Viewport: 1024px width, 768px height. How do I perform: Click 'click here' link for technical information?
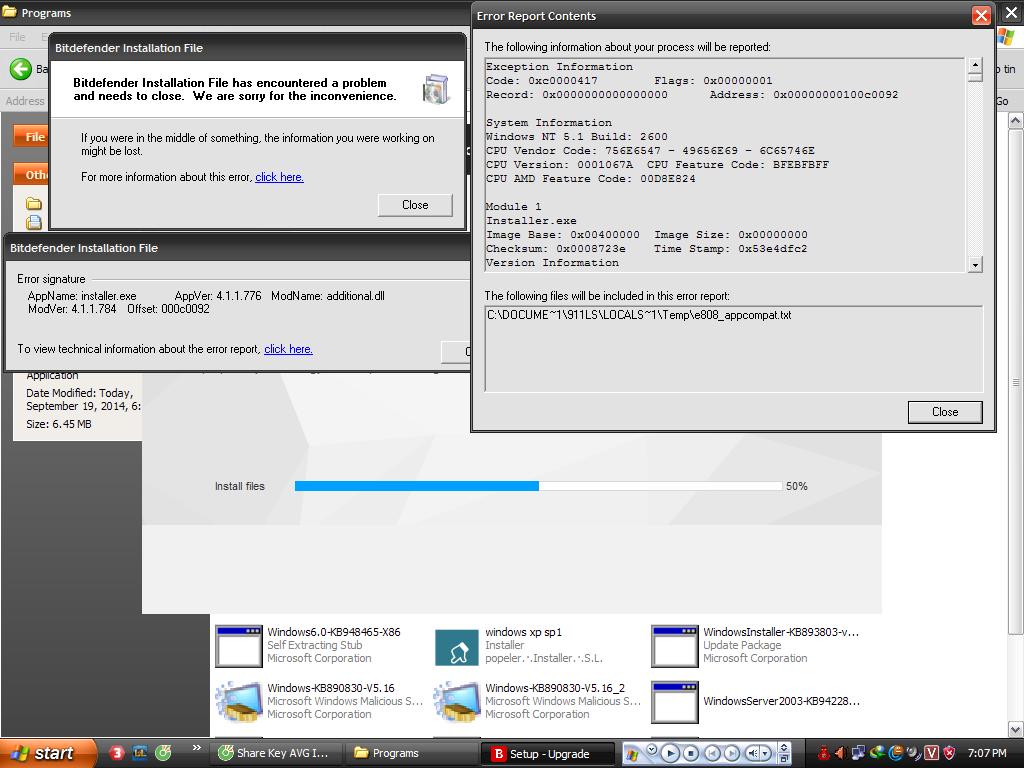pyautogui.click(x=288, y=349)
